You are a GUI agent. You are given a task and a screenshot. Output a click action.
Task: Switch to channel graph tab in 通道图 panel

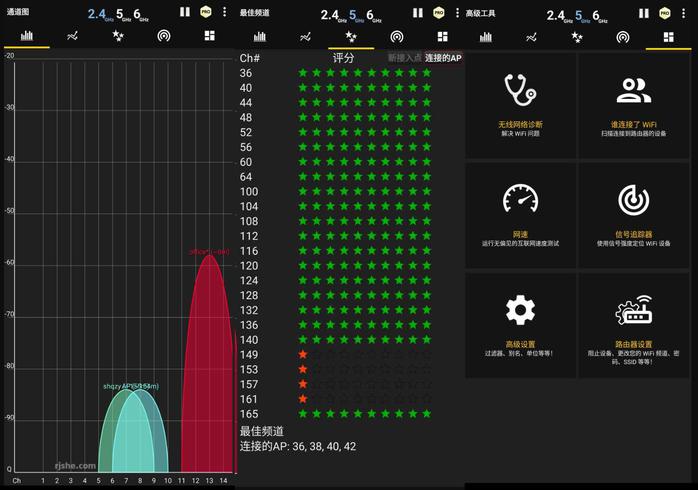27,36
